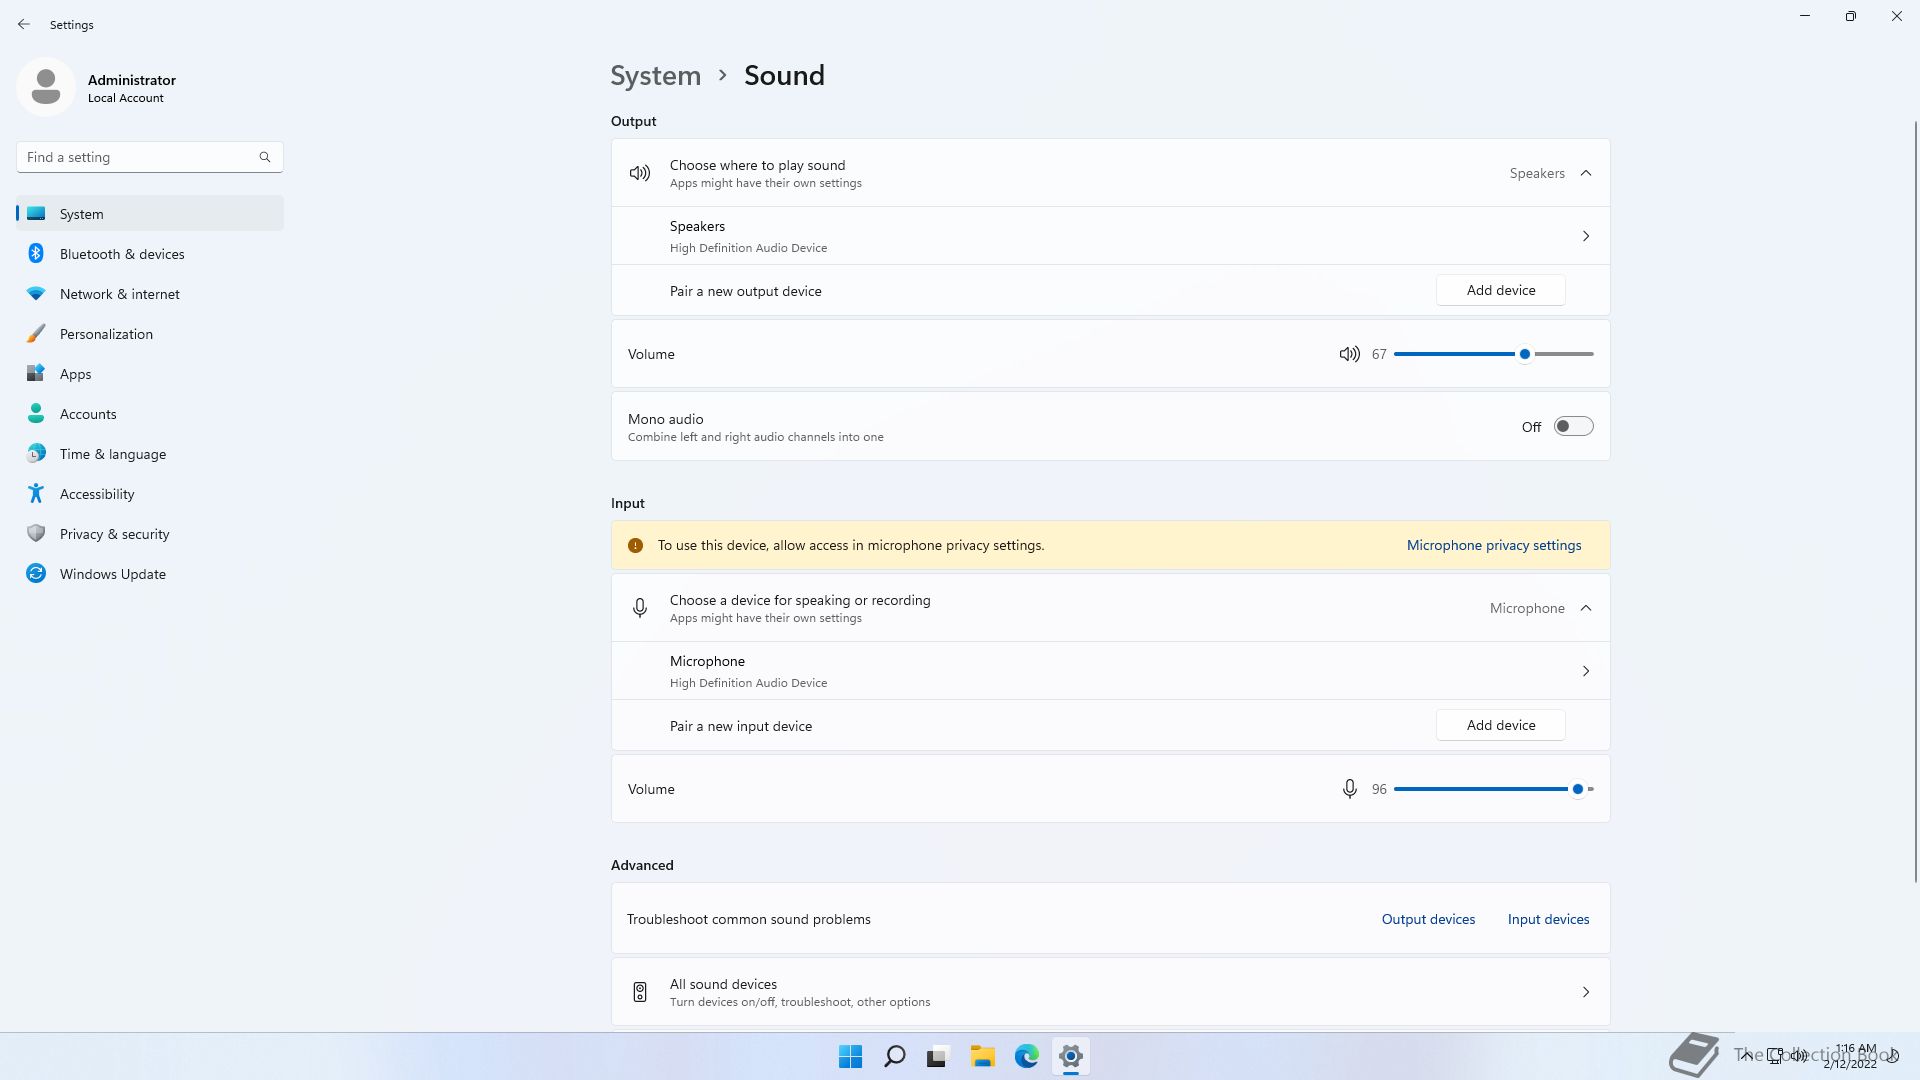Click the Find a setting search box
The image size is (1920, 1080).
point(150,157)
